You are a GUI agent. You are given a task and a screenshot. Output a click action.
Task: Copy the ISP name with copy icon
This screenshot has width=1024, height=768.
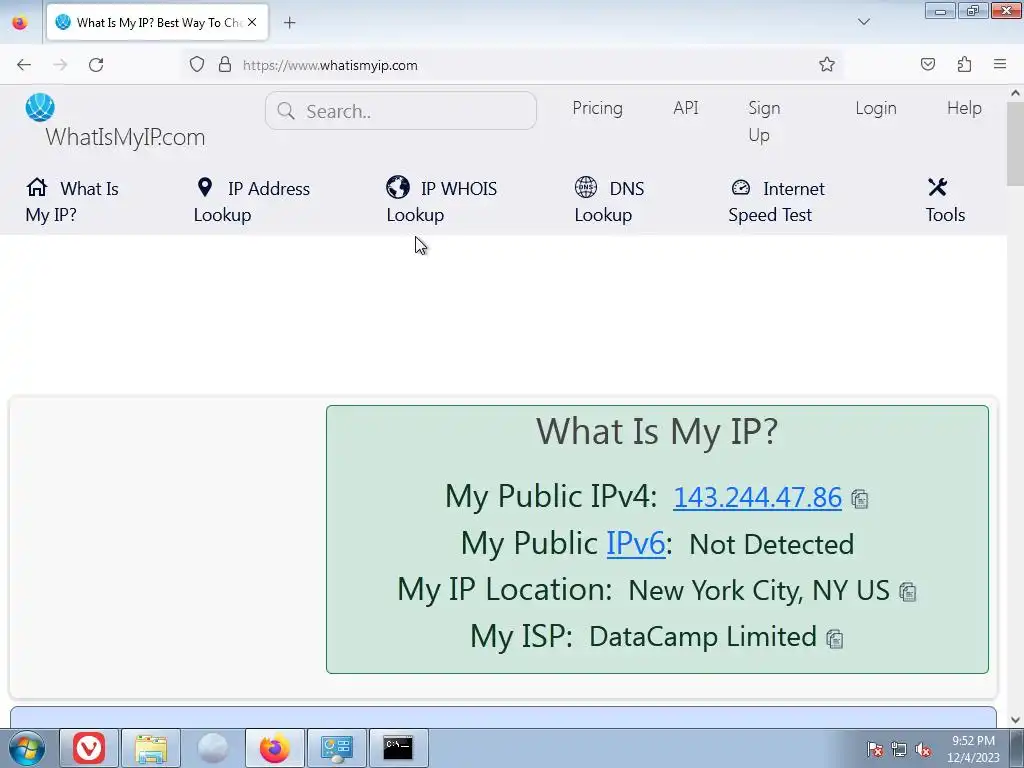pyautogui.click(x=835, y=639)
